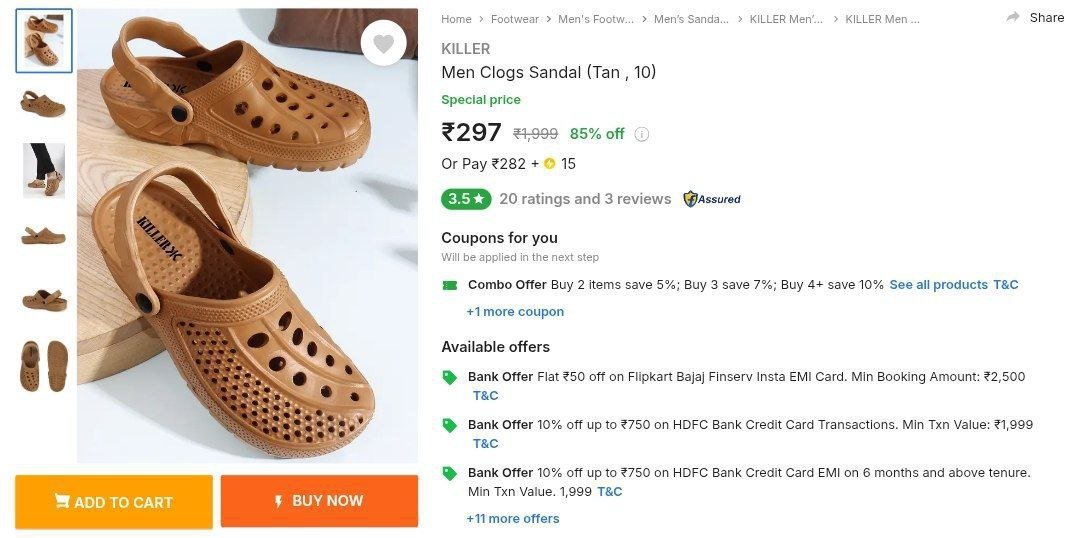Open the Footwear breadcrumb
Image resolution: width=1080 pixels, height=538 pixels.
click(514, 19)
